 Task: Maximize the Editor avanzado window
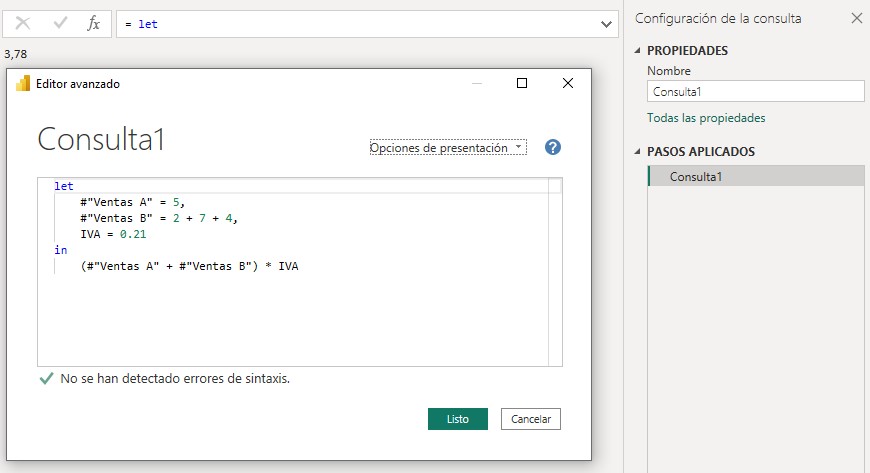tap(522, 83)
